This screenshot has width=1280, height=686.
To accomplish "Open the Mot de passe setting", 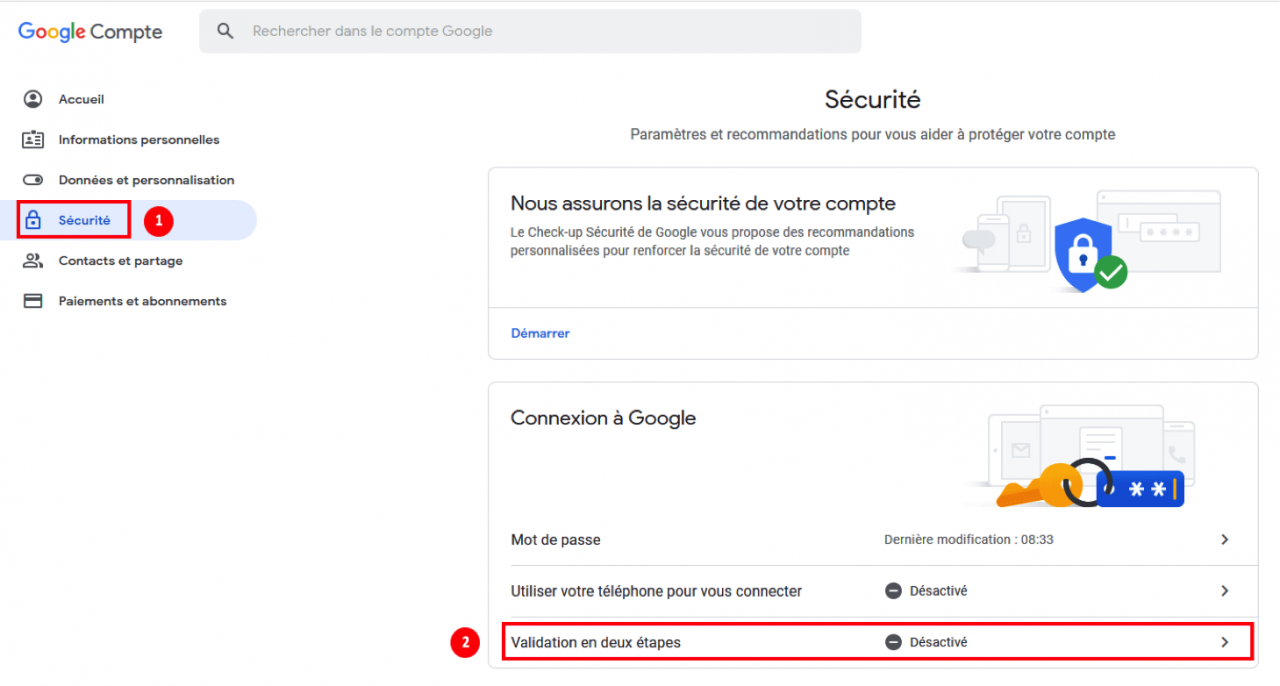I will [x=556, y=540].
